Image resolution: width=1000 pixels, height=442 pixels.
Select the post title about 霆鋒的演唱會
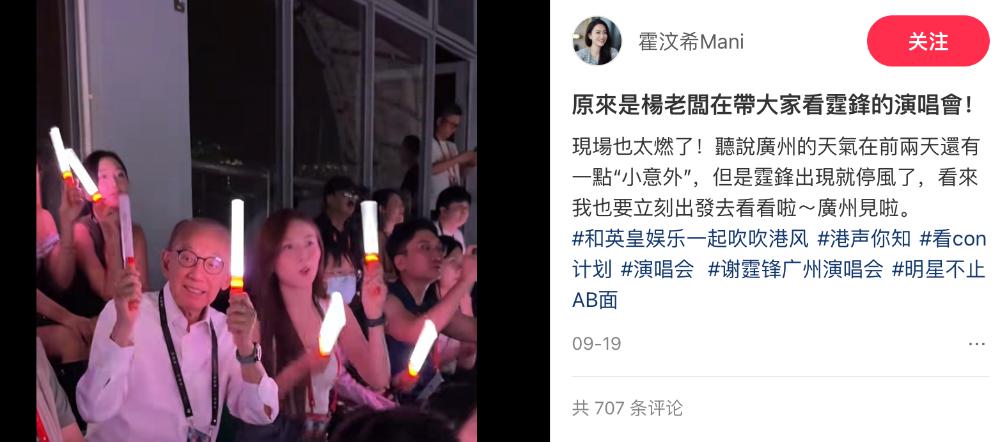(x=772, y=105)
